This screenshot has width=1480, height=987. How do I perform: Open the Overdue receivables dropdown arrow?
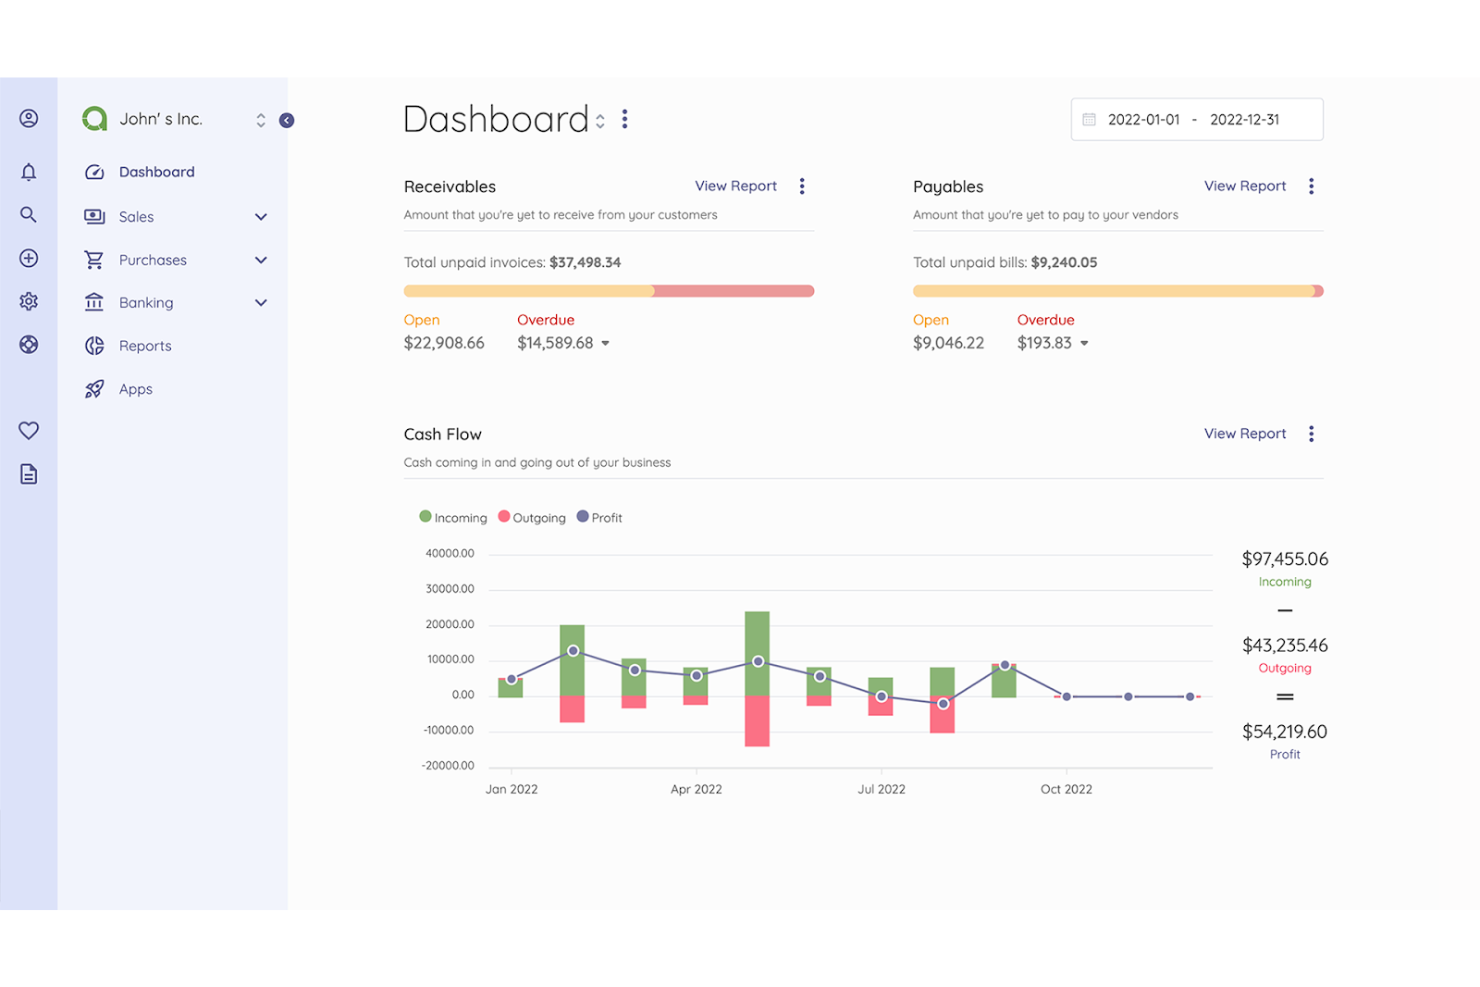[606, 343]
